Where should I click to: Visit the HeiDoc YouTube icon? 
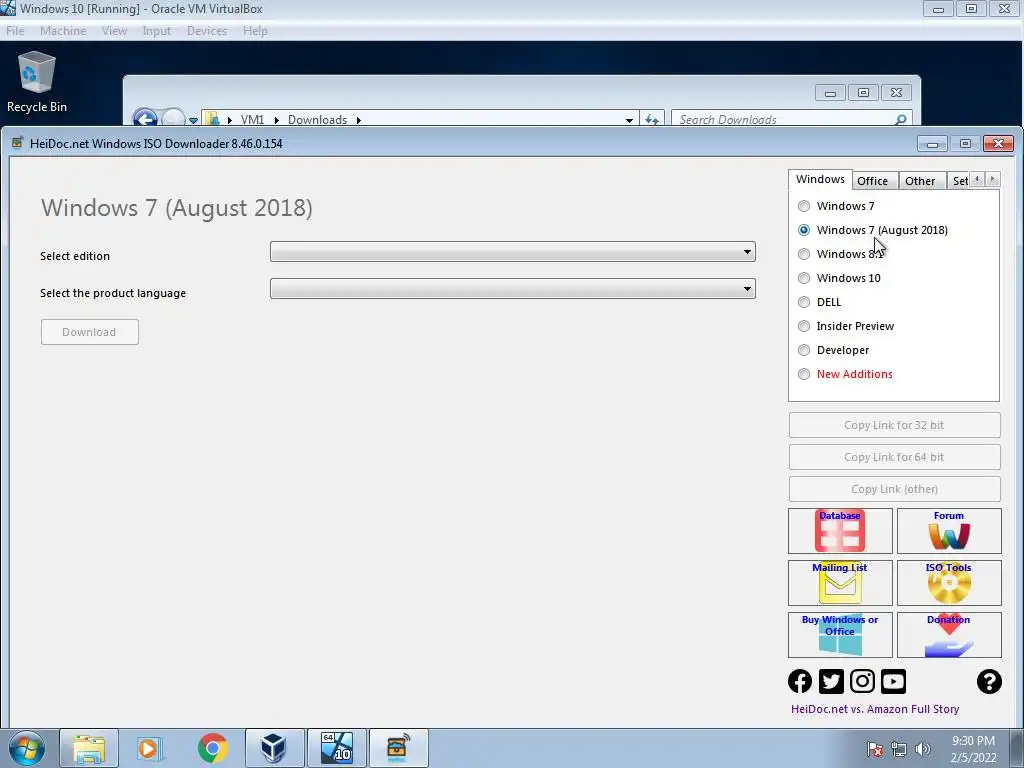pos(893,681)
